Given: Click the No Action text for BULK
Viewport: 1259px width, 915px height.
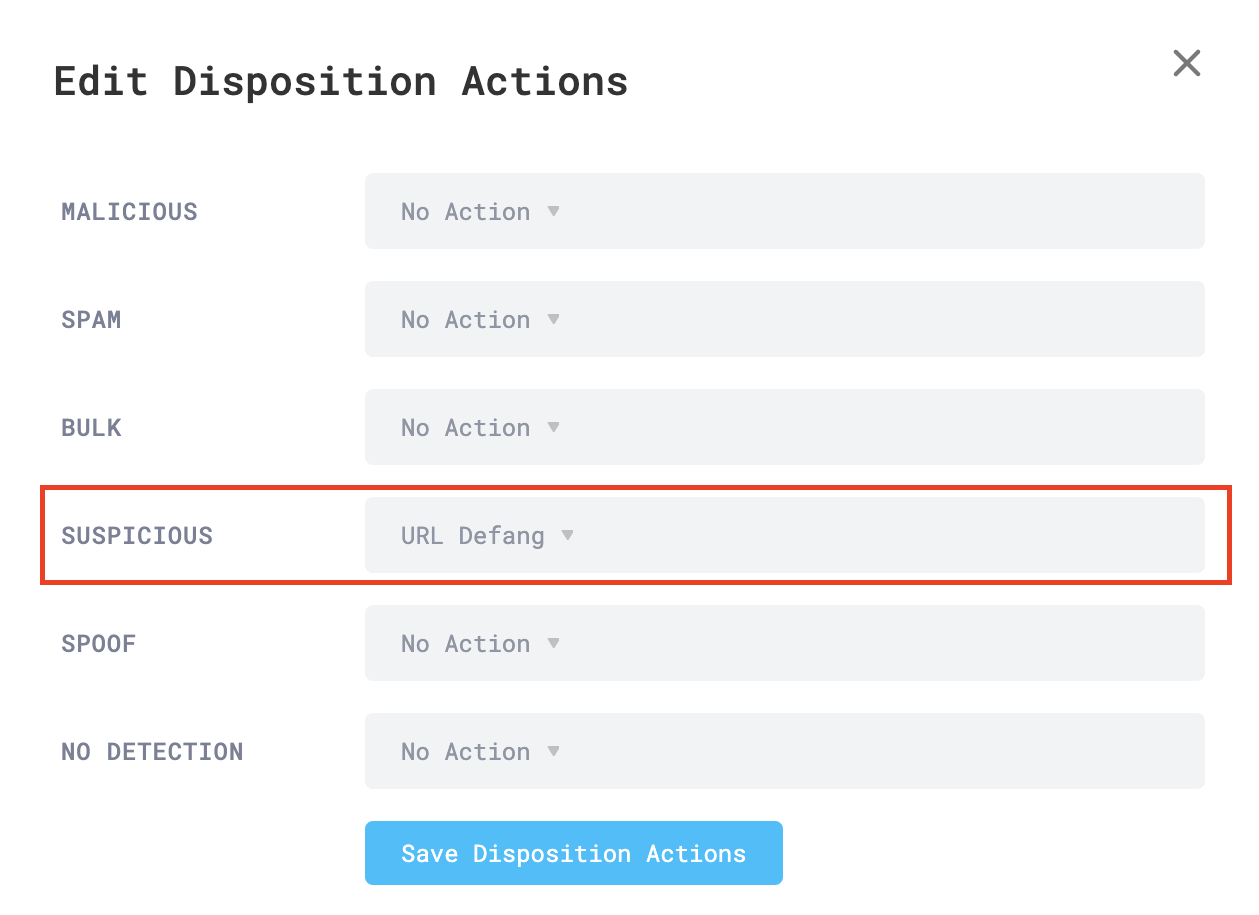Looking at the screenshot, I should pyautogui.click(x=465, y=427).
